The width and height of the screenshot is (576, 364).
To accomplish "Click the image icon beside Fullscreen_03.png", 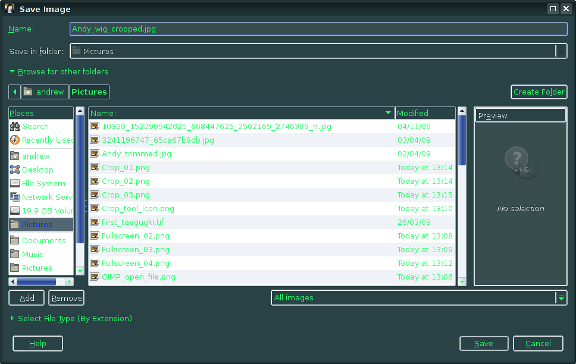I will (95, 249).
